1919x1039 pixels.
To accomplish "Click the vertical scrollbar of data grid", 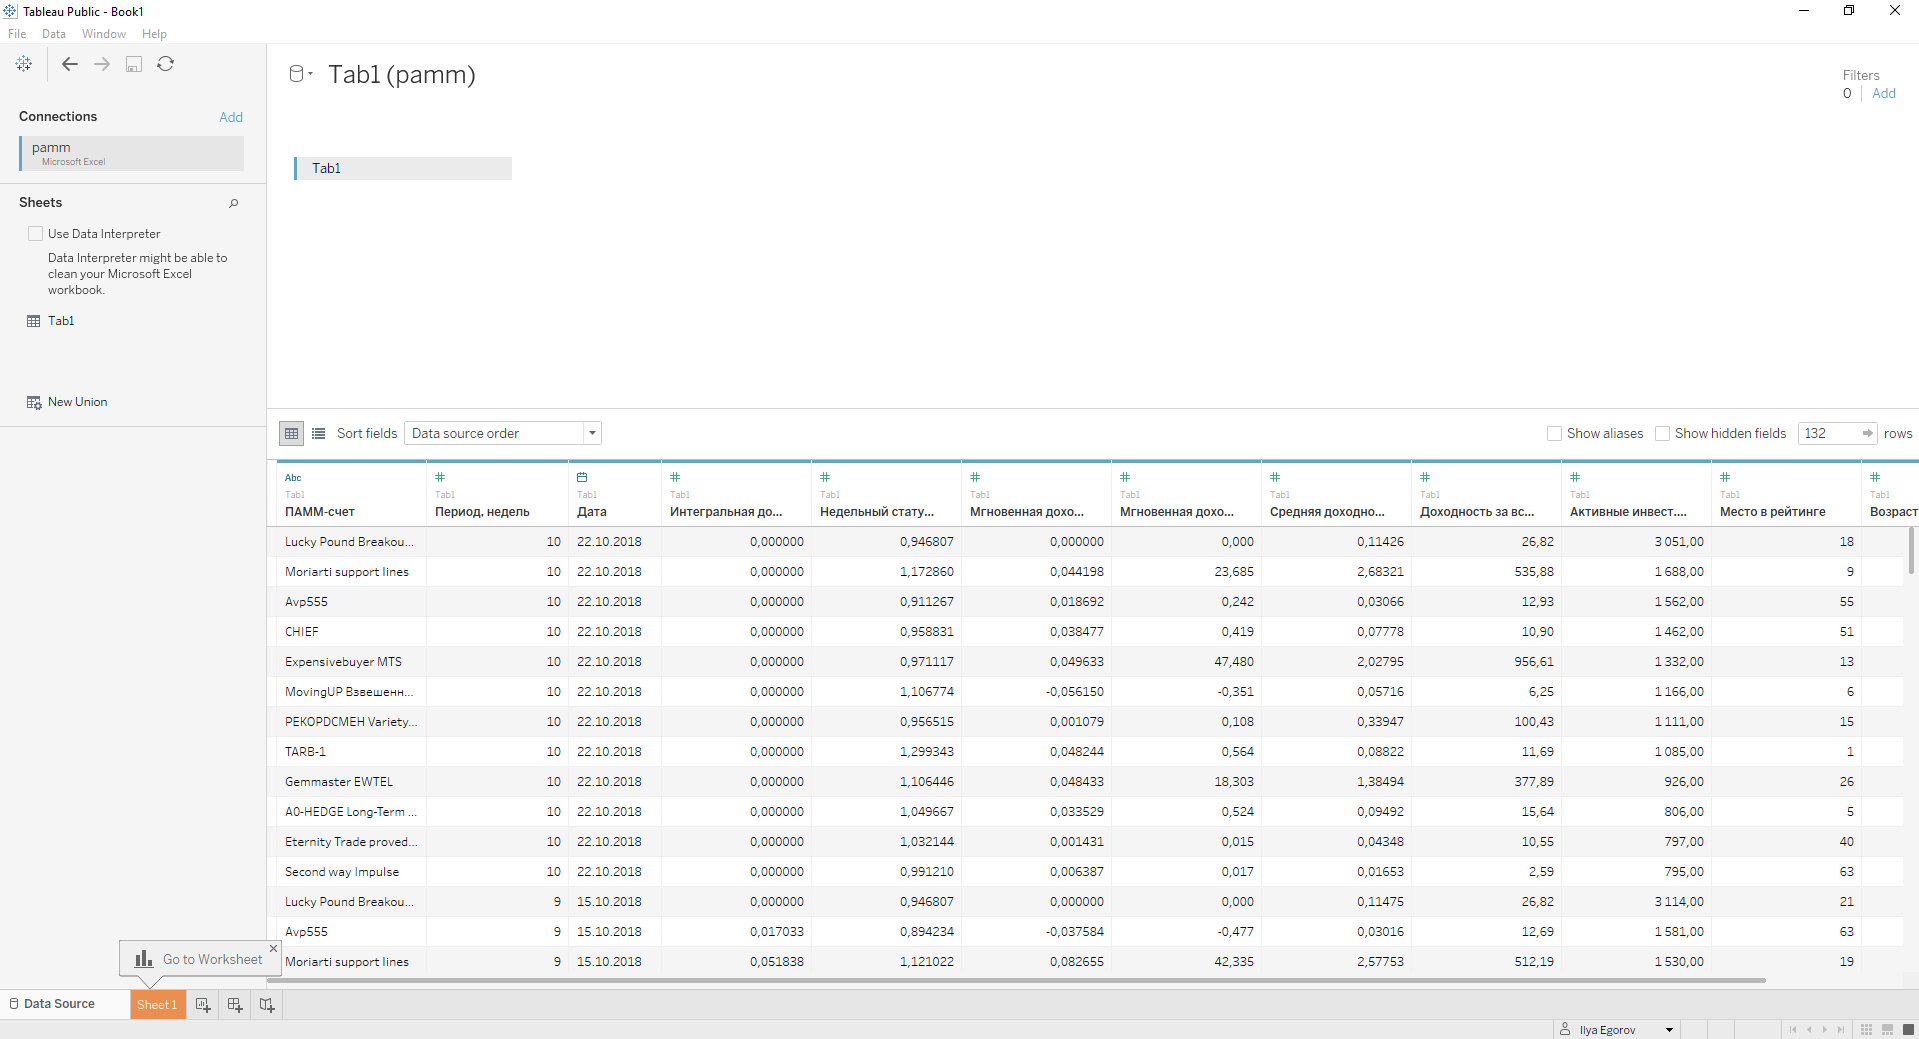I will (1911, 551).
